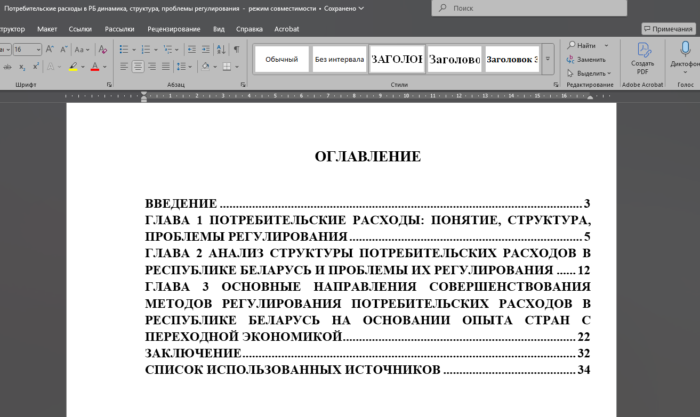Apply multilevel list
This screenshot has height=417, width=700.
(167, 49)
